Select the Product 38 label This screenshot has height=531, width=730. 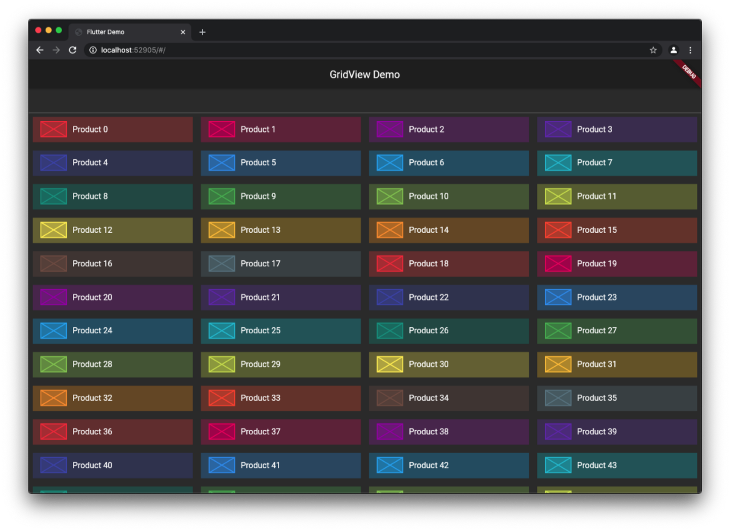pos(429,432)
